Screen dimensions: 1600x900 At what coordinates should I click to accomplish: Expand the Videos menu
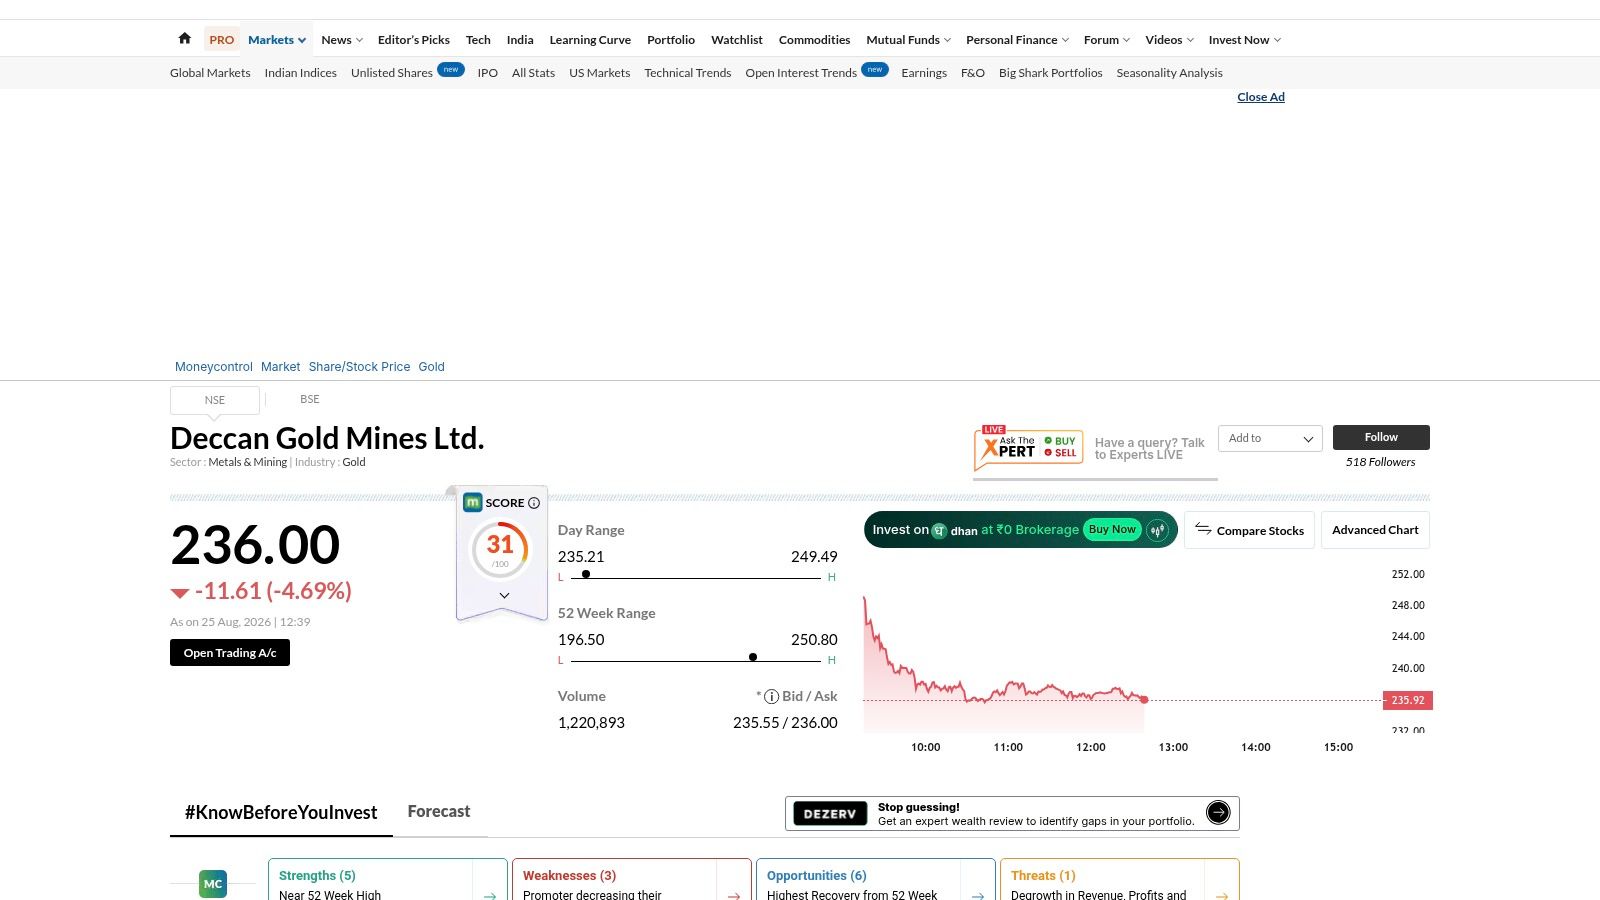click(1169, 40)
